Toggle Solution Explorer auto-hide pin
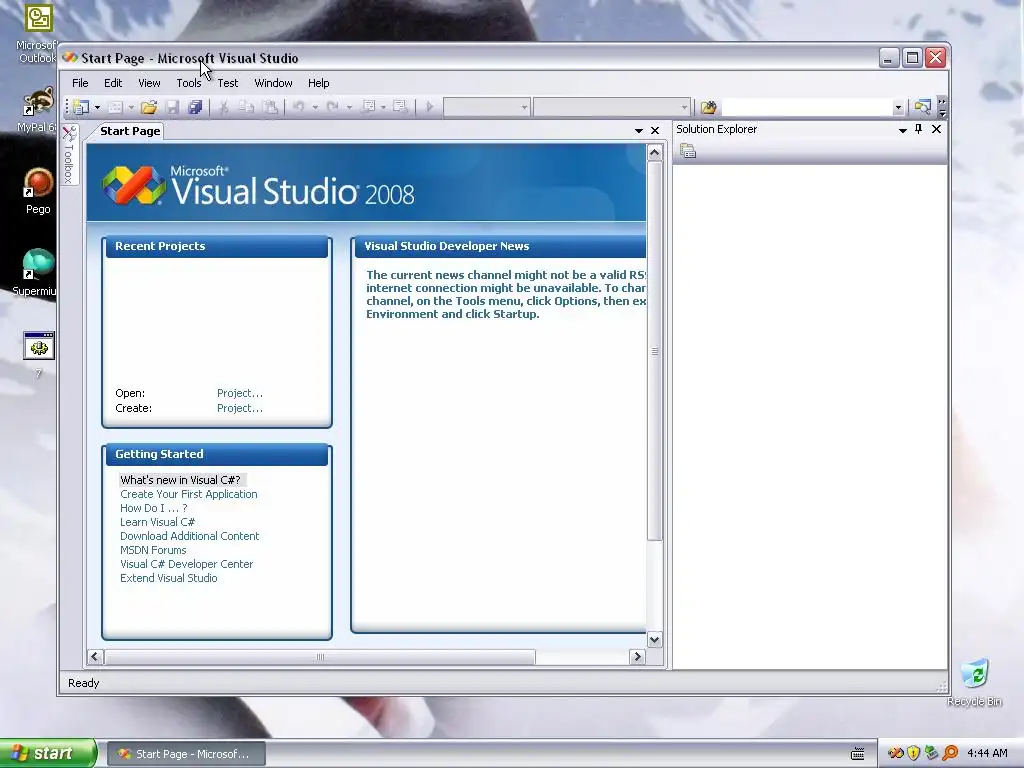Image resolution: width=1024 pixels, height=768 pixels. pyautogui.click(x=919, y=129)
